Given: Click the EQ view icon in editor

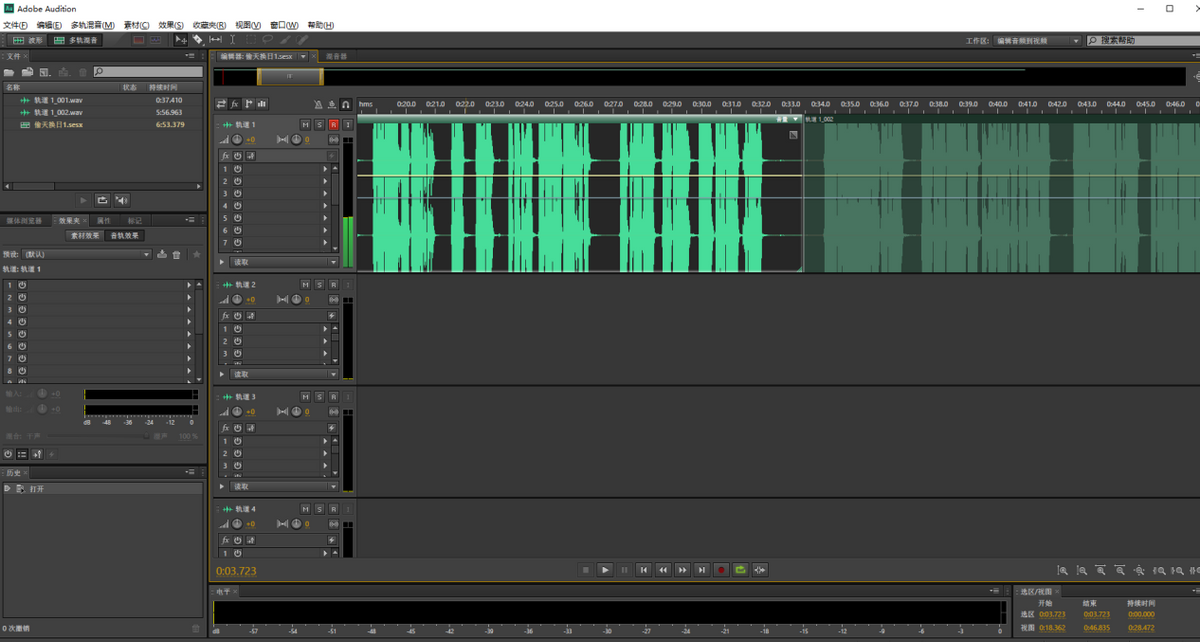Looking at the screenshot, I should pyautogui.click(x=262, y=103).
